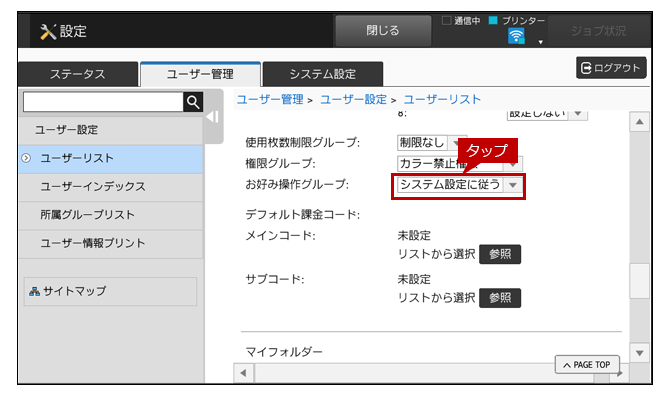Open the 権限グループ dropdown
Image resolution: width=670 pixels, height=396 pixels.
(460, 164)
